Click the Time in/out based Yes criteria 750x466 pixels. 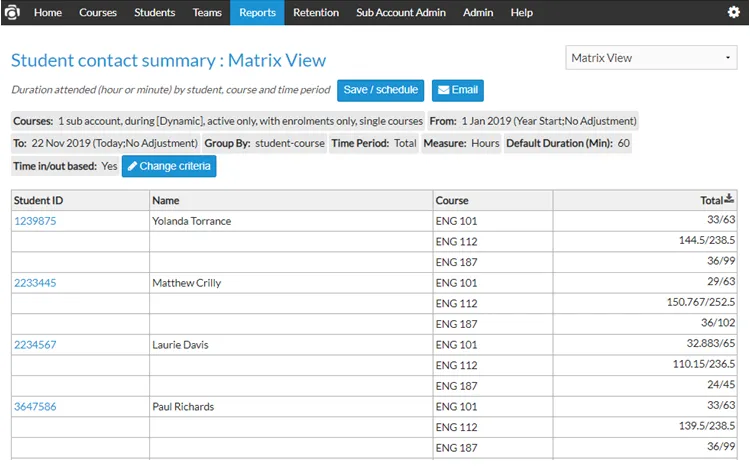click(x=65, y=166)
